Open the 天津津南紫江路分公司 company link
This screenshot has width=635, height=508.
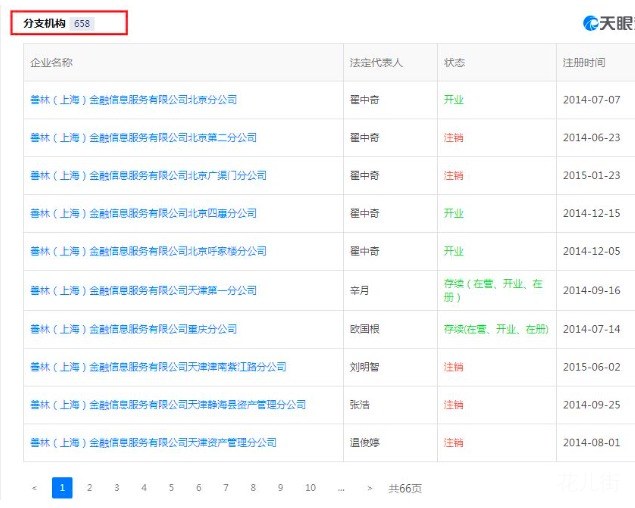[x=158, y=367]
